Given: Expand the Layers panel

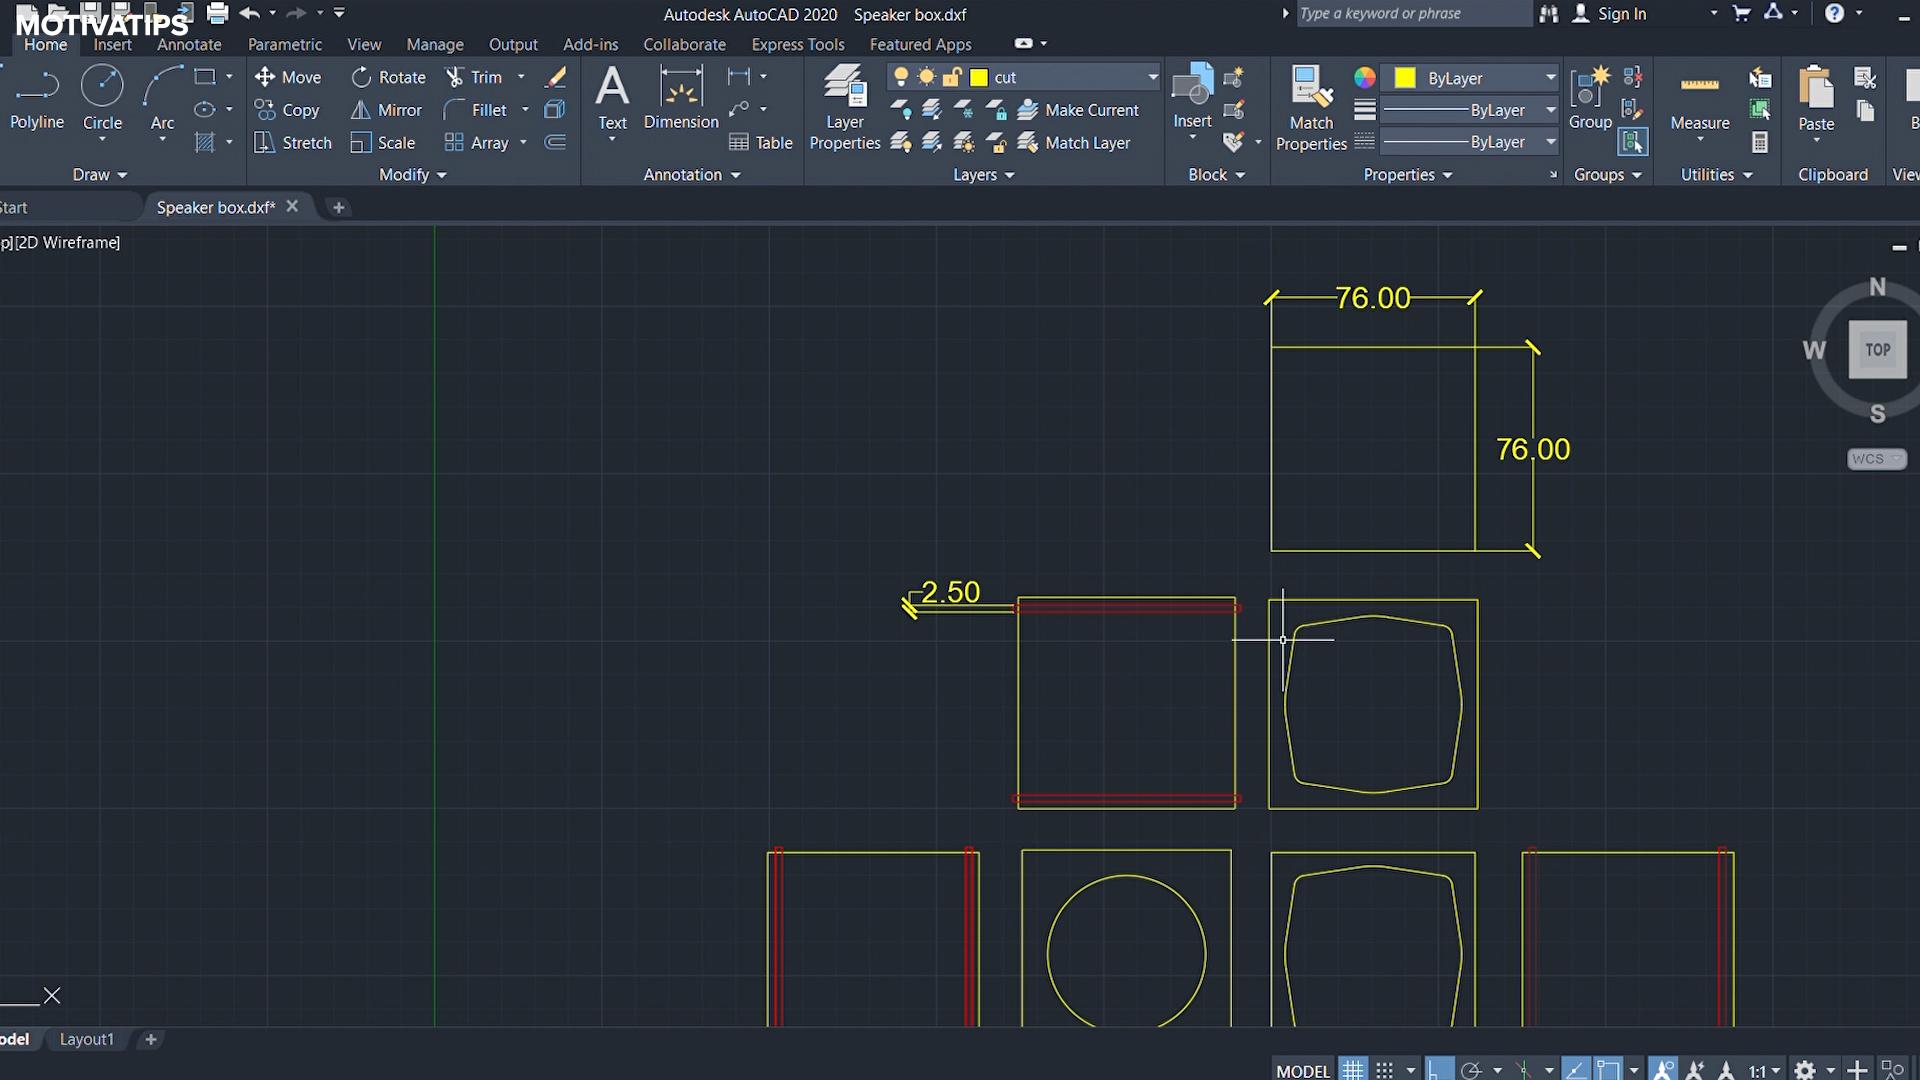Looking at the screenshot, I should [984, 174].
